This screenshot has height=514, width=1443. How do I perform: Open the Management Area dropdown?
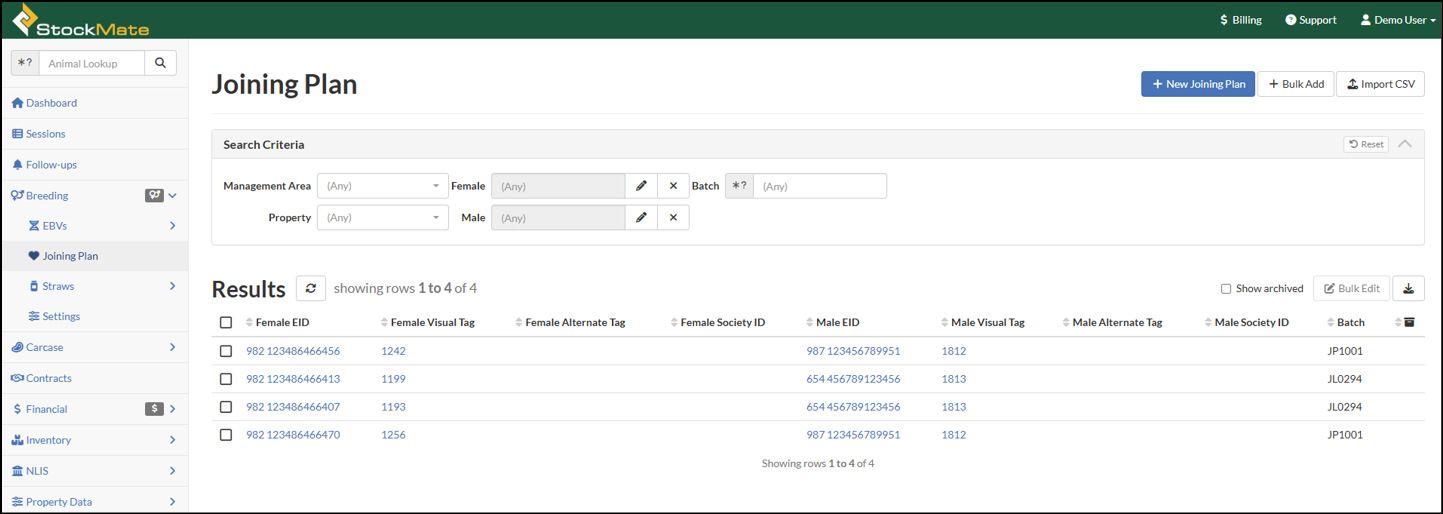pyautogui.click(x=382, y=186)
